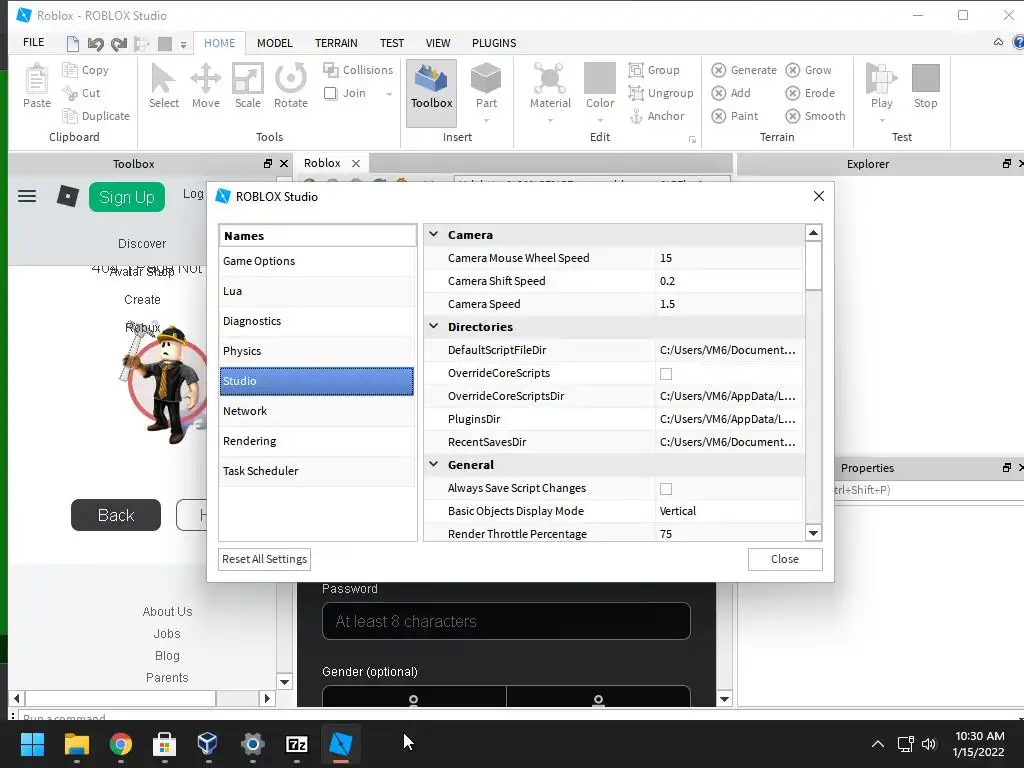Click the Password input field
This screenshot has width=1024, height=768.
coord(506,621)
